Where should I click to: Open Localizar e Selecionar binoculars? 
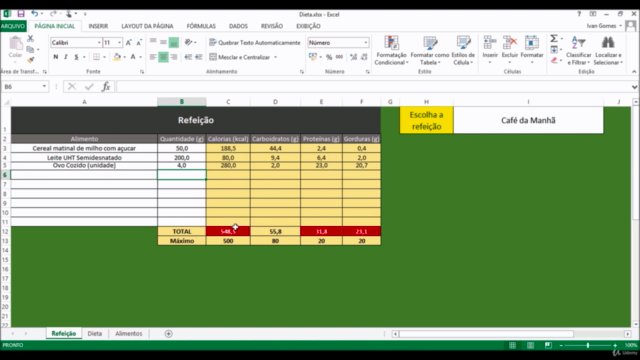(608, 50)
